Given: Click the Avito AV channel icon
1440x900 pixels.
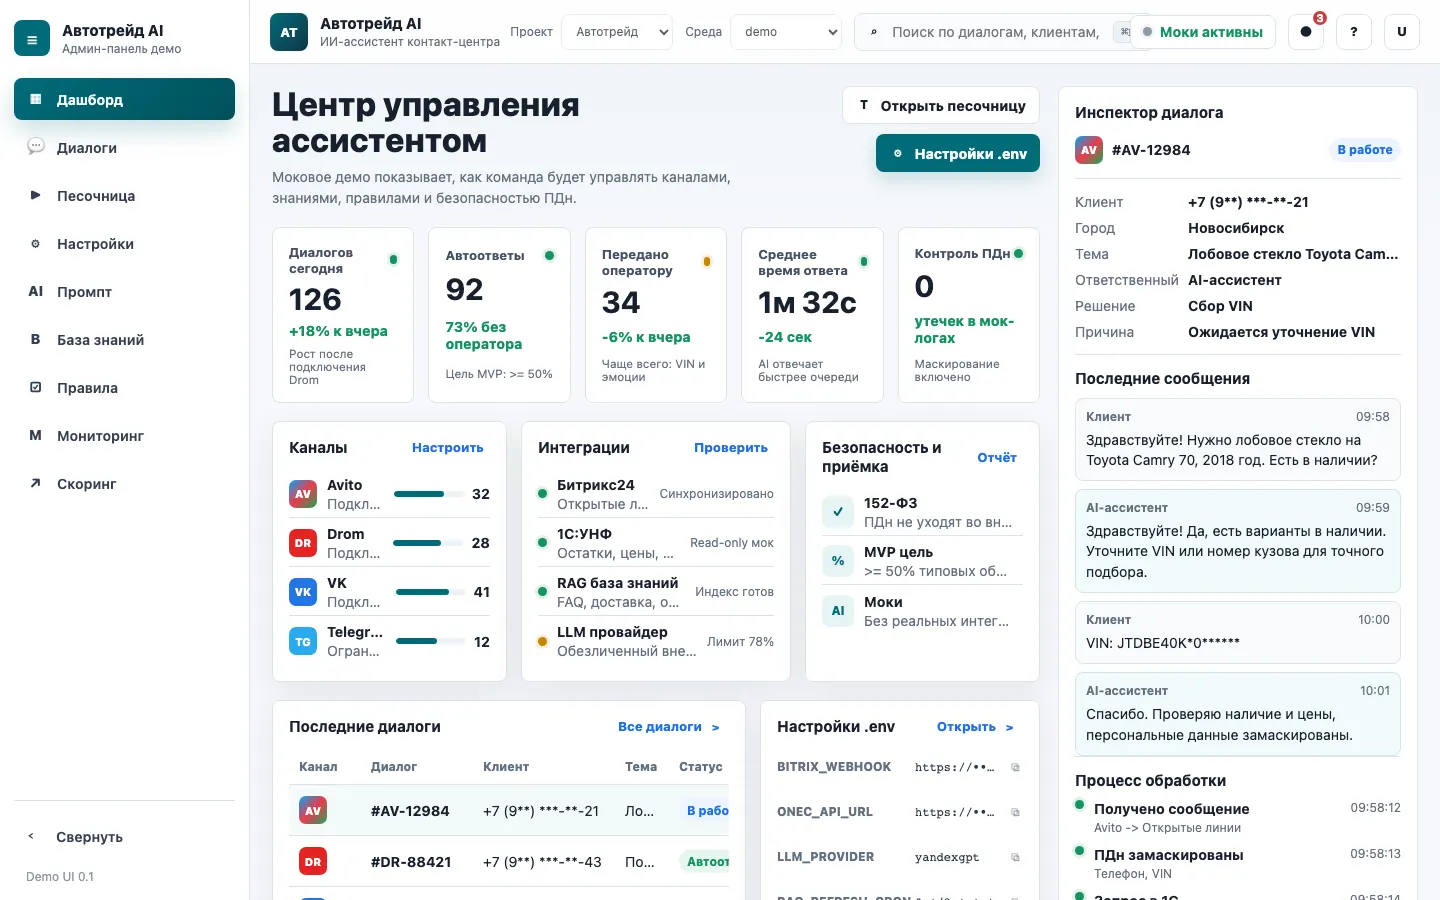Looking at the screenshot, I should (303, 494).
